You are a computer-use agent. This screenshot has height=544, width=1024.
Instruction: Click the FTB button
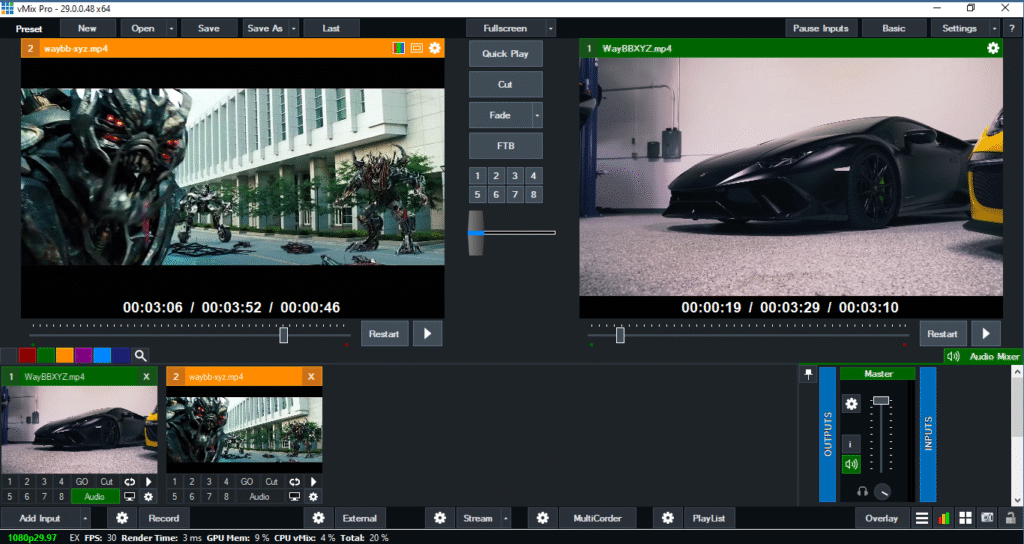[505, 146]
